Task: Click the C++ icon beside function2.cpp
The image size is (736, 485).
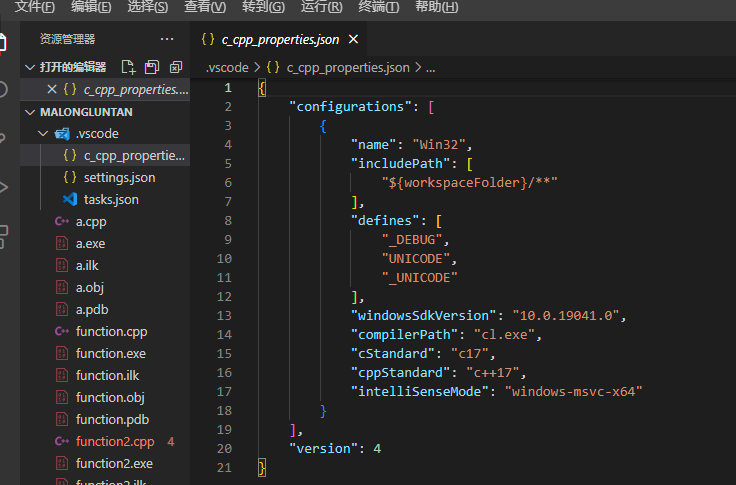Action: click(x=62, y=441)
